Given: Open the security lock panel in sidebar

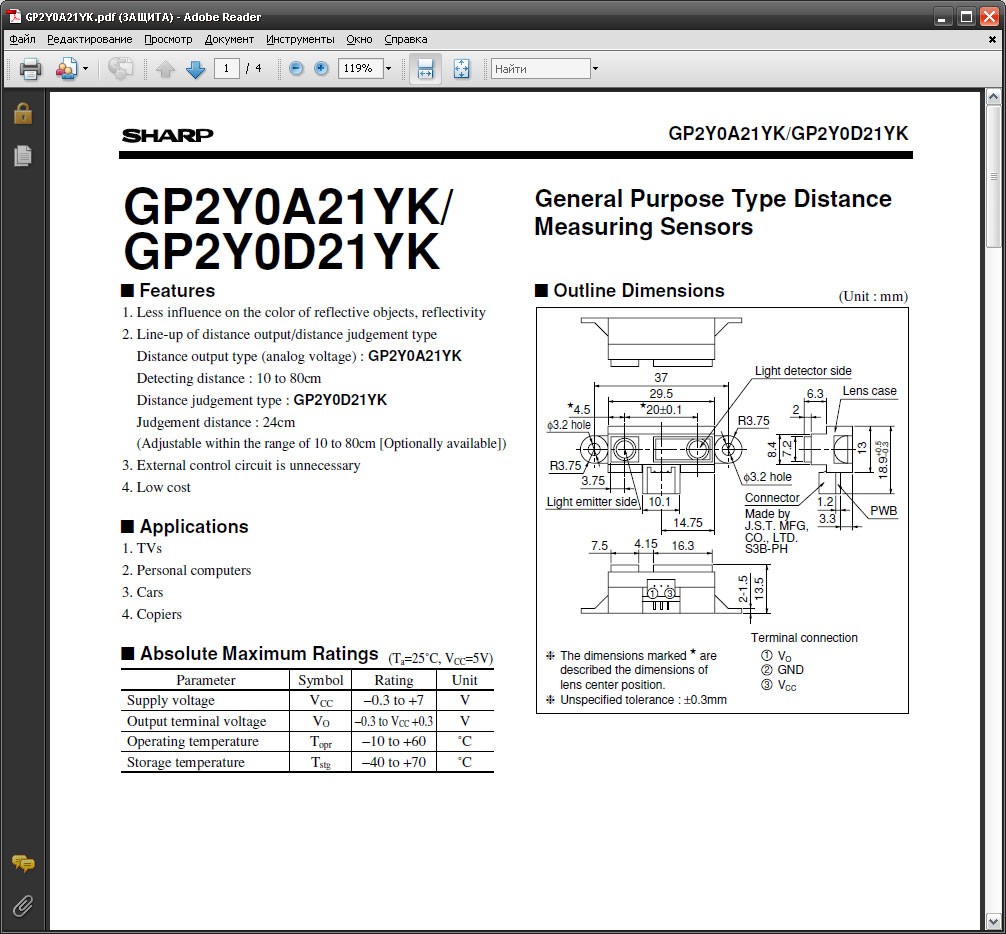Looking at the screenshot, I should pos(22,114).
